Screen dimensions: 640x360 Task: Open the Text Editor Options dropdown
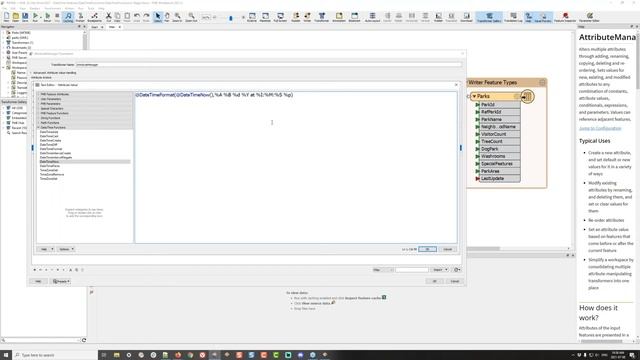pos(66,249)
